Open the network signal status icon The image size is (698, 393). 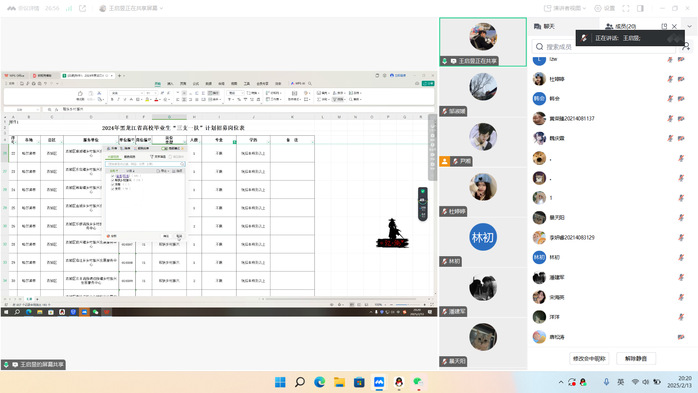pos(69,8)
